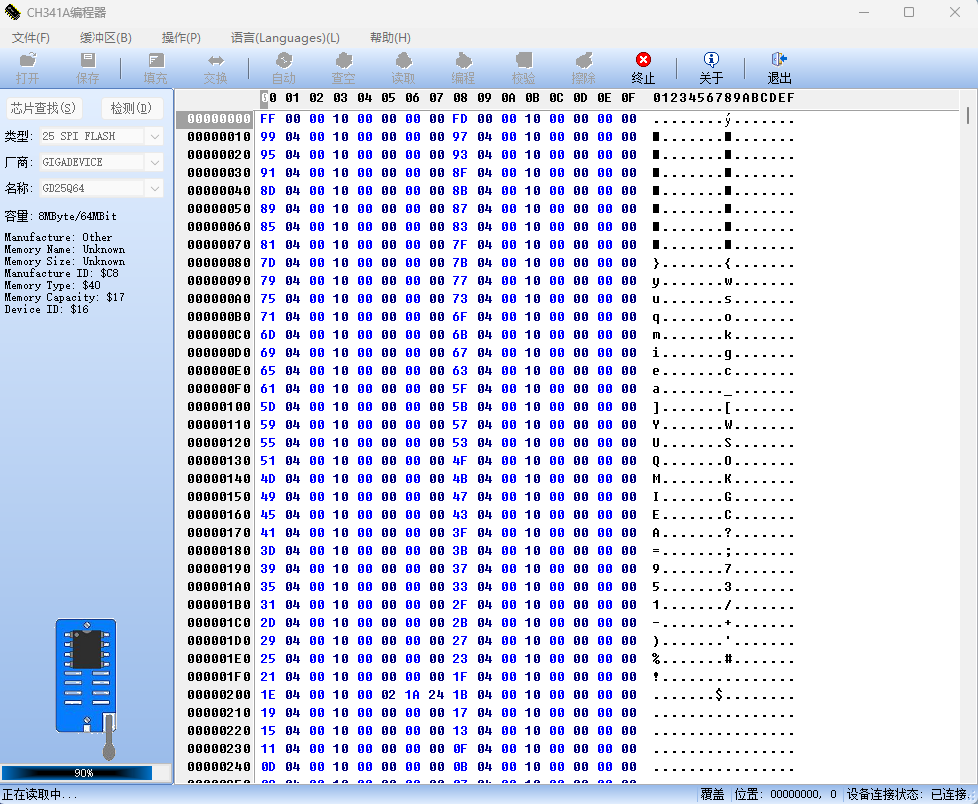The width and height of the screenshot is (978, 804).
Task: Expand the 类型 dropdown showing 25 SPI FLASH
Action: (x=154, y=136)
